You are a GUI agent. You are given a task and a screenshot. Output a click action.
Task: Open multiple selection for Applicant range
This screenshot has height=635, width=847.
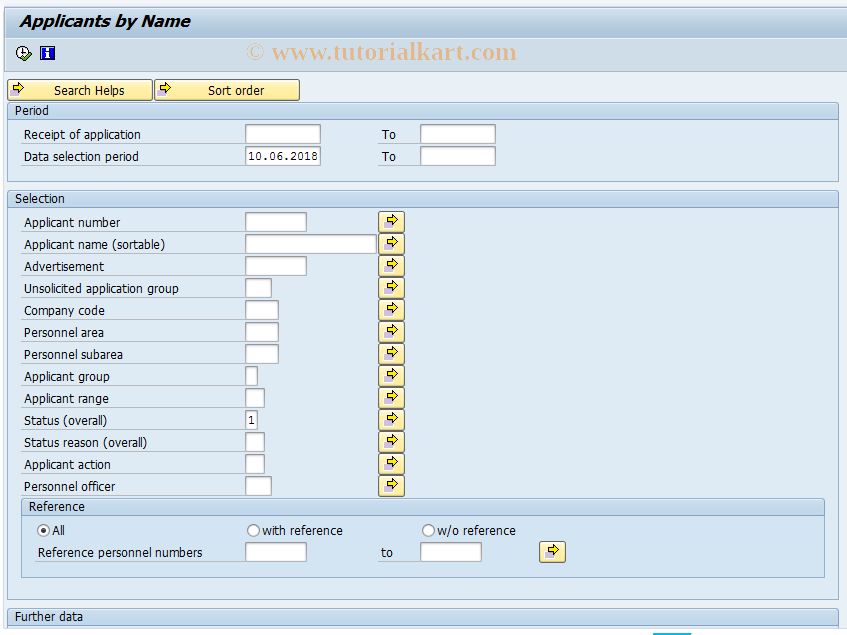[x=392, y=397]
